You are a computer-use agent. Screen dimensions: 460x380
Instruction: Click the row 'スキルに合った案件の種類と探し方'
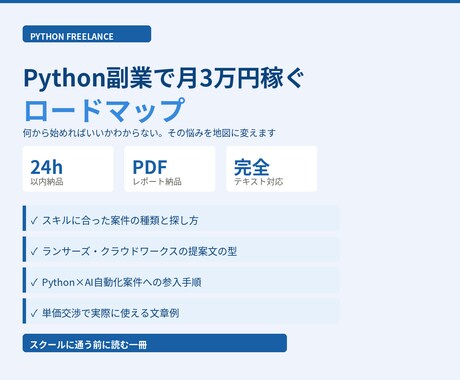click(x=181, y=218)
